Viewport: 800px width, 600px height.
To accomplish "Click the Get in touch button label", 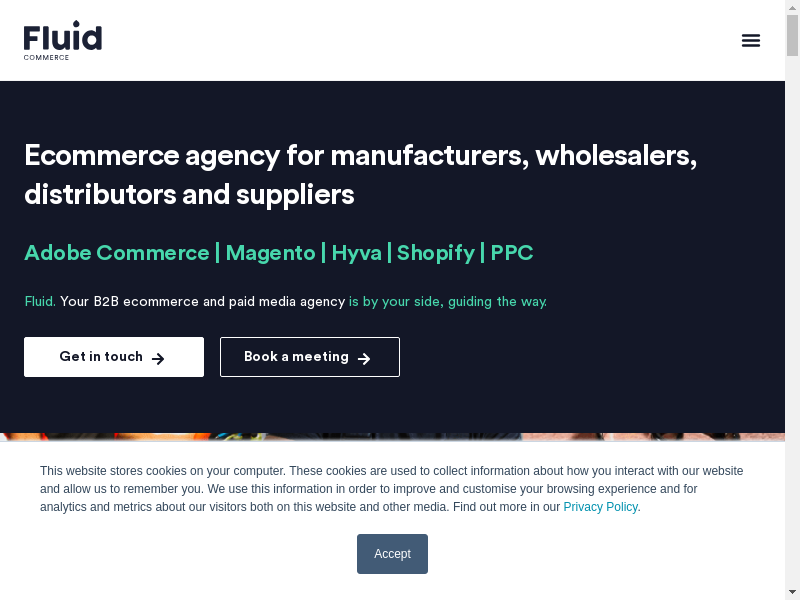I will (x=101, y=357).
